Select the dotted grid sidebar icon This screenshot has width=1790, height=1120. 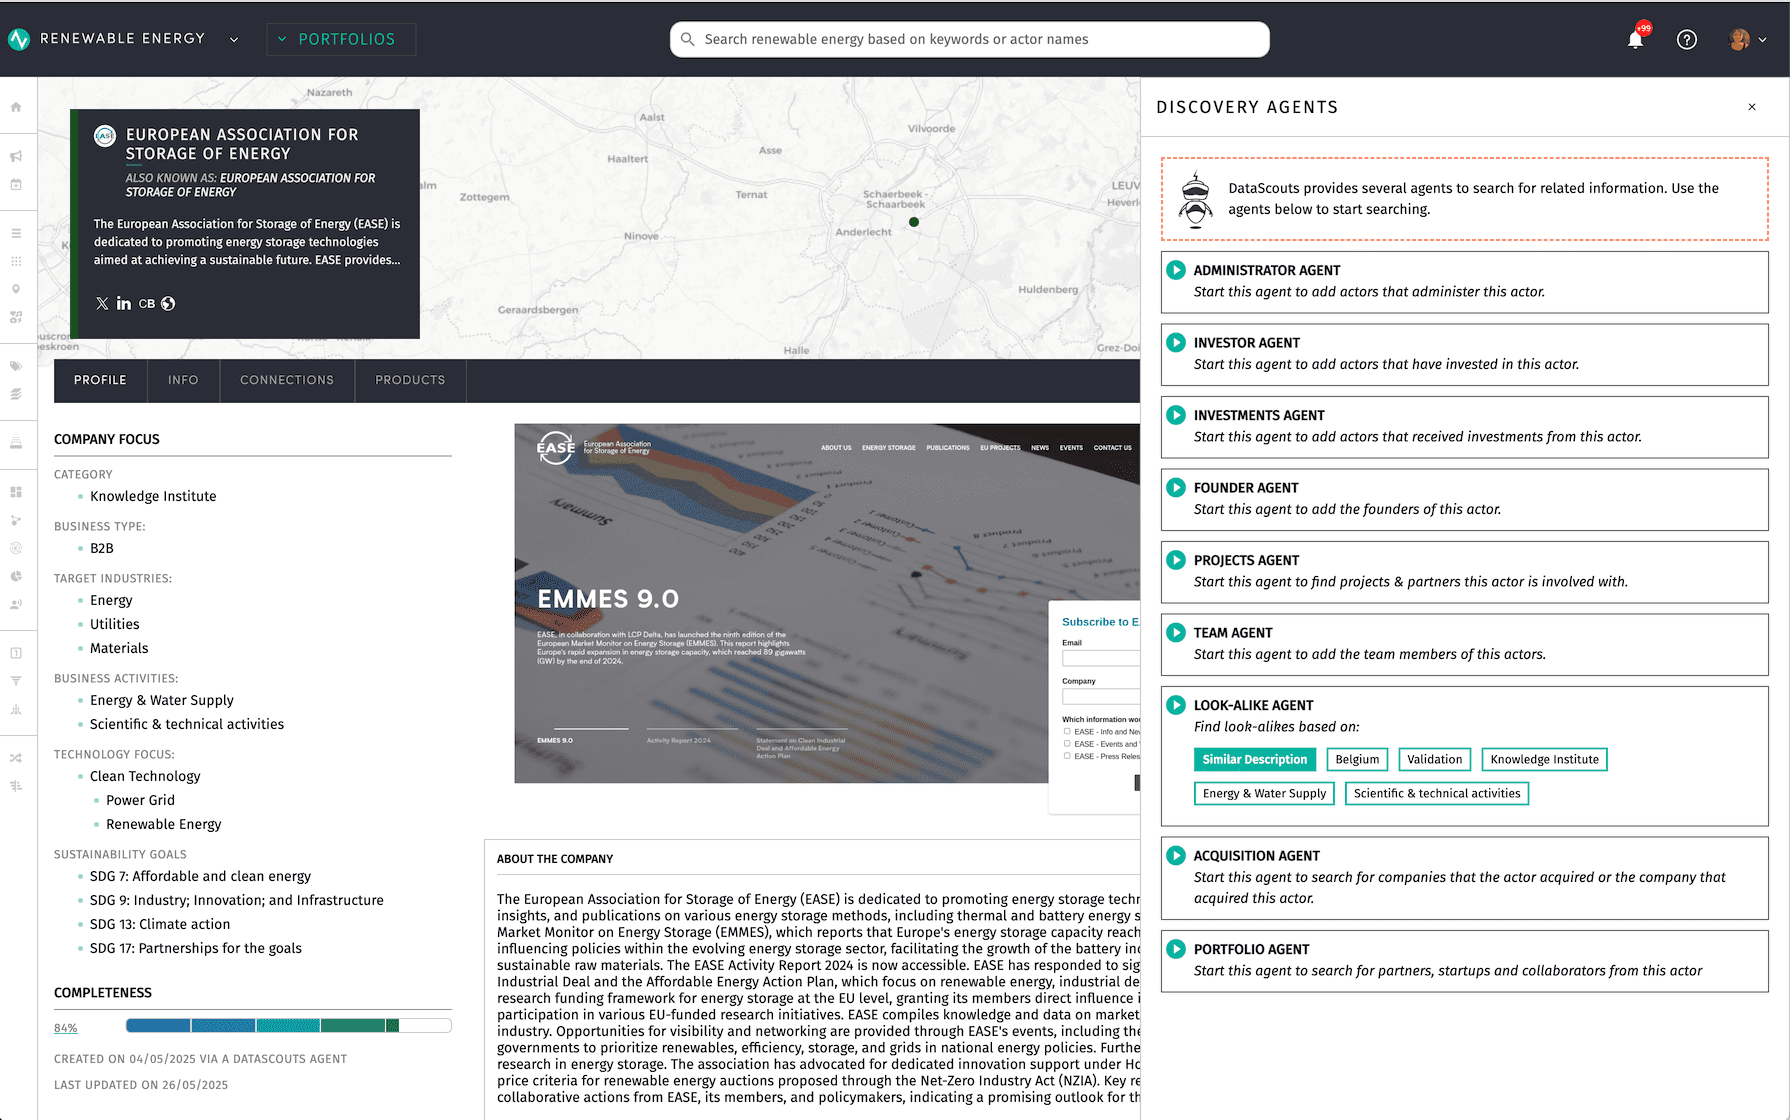[16, 261]
